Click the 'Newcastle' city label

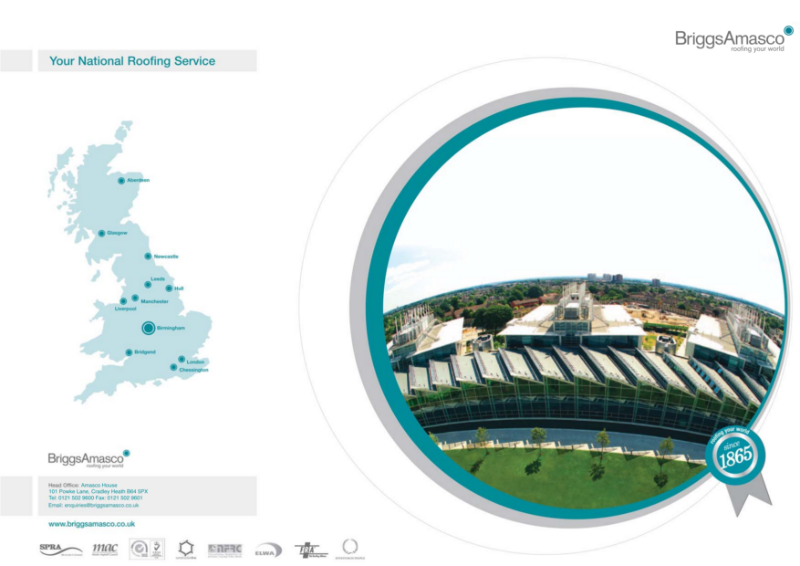click(166, 256)
